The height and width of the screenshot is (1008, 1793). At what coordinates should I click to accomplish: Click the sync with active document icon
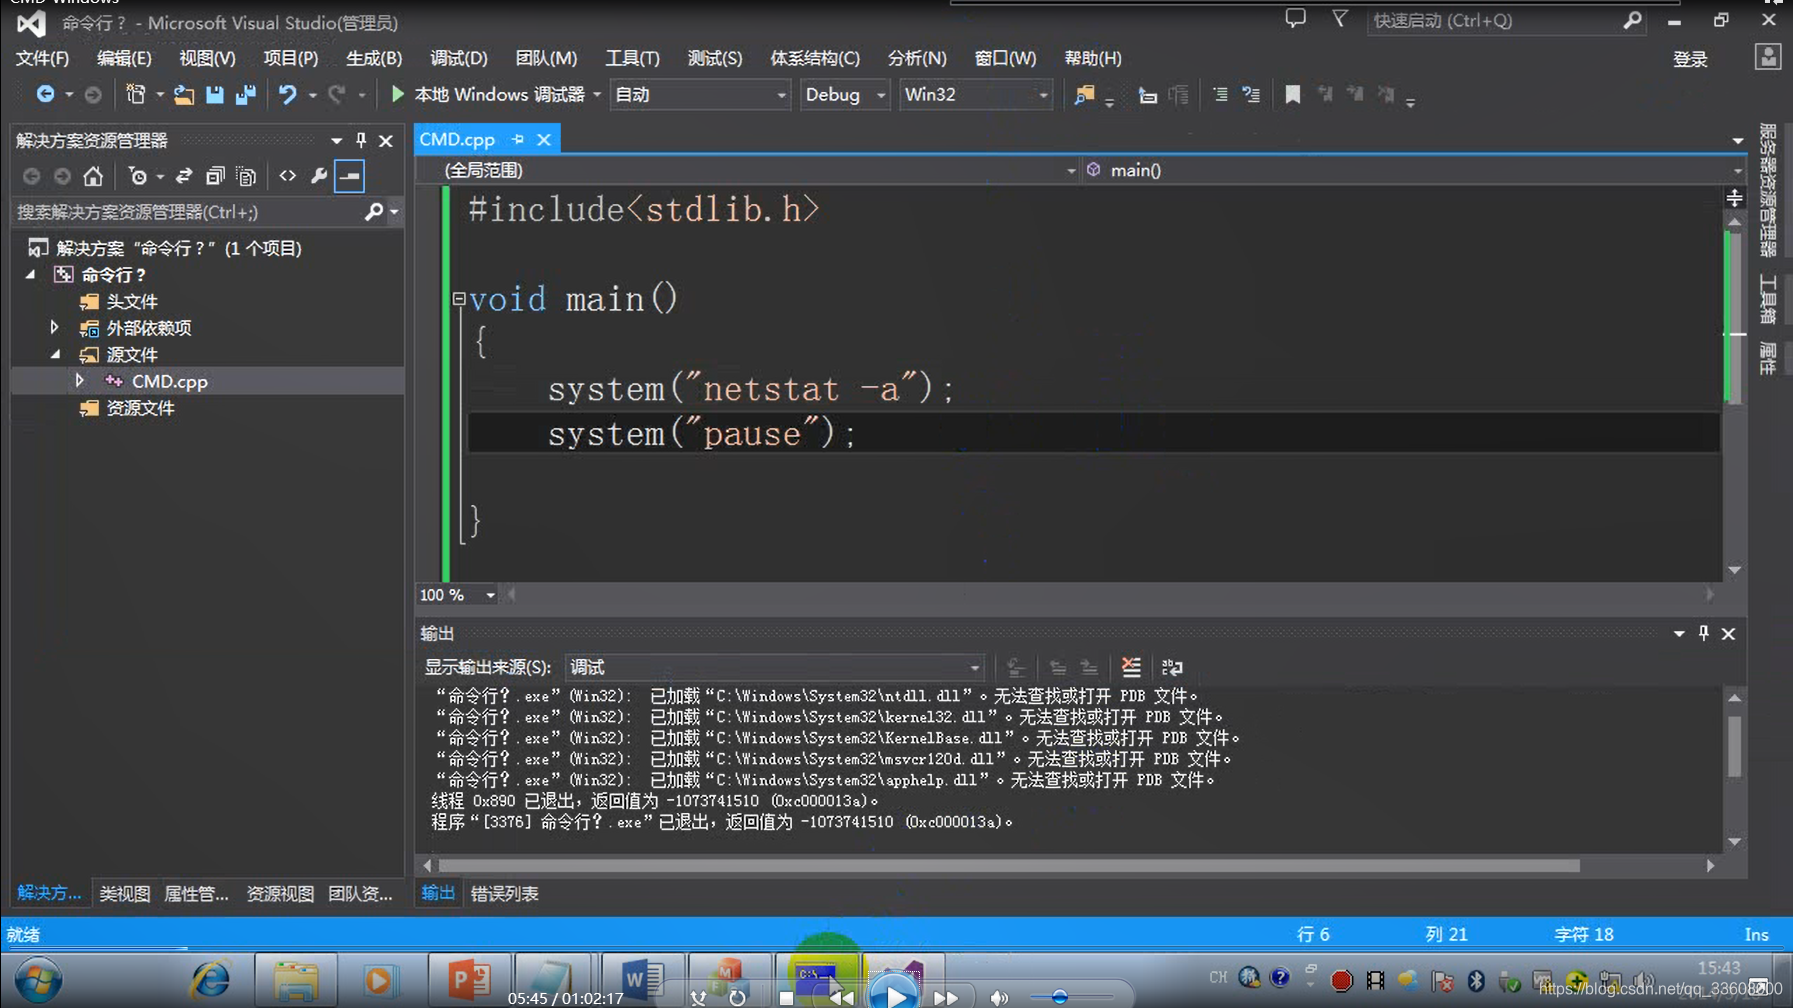(184, 177)
